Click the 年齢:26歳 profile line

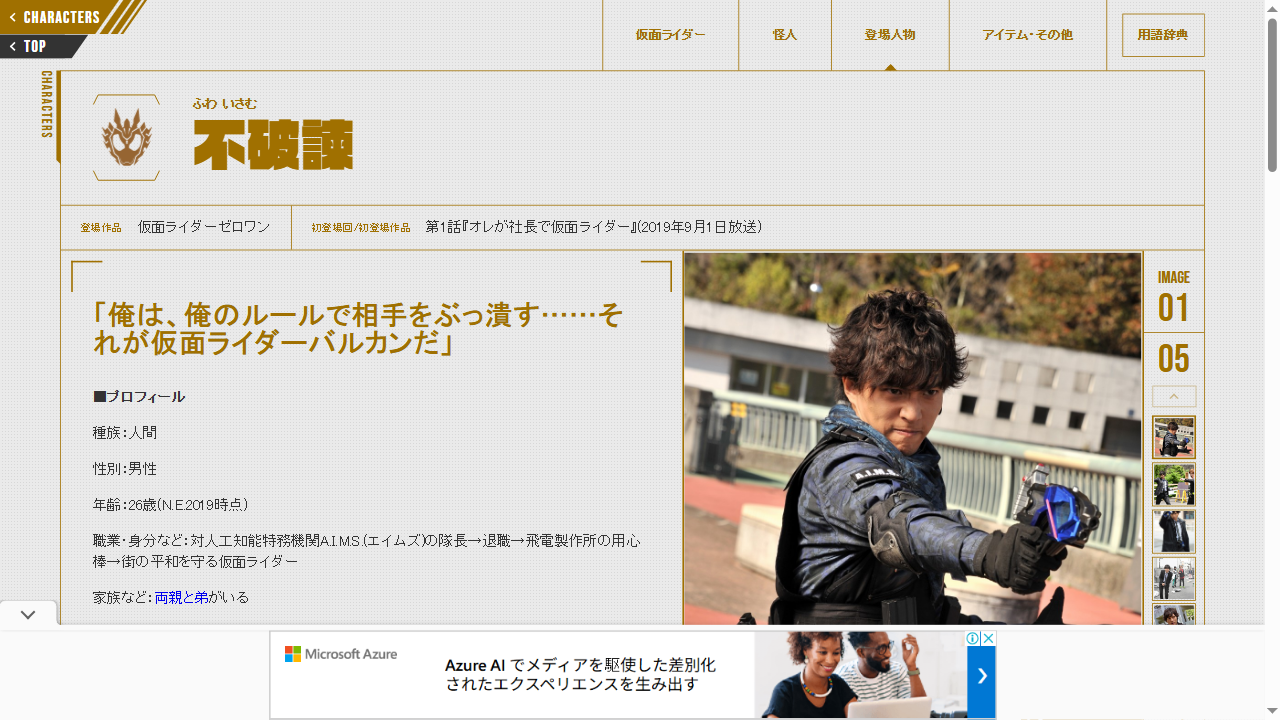tap(171, 505)
